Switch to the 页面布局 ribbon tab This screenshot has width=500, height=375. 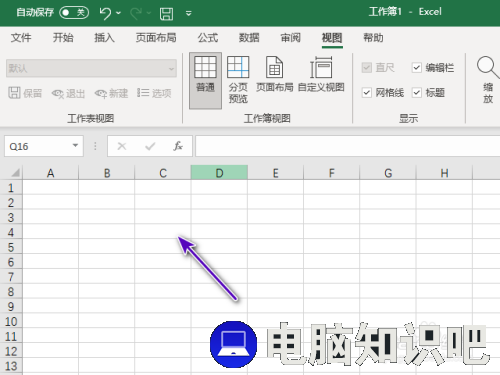click(x=156, y=38)
